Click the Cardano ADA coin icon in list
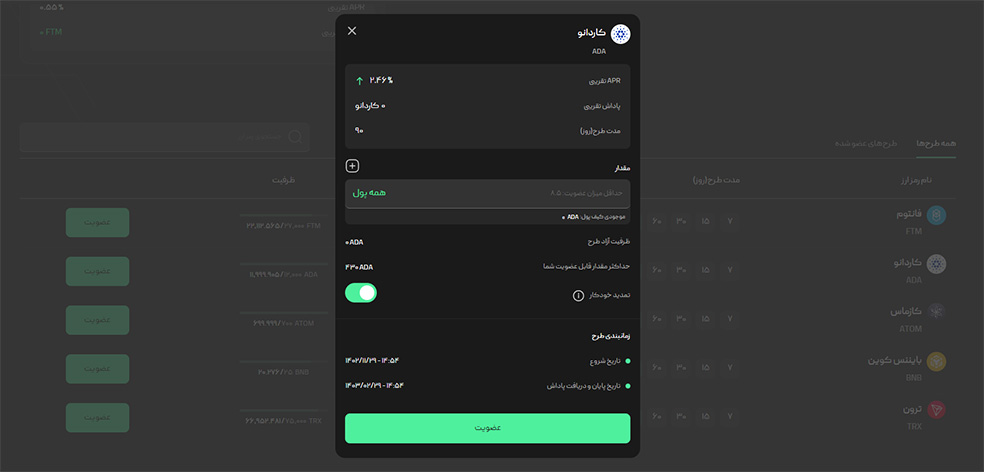Viewport: 984px width, 472px height. [936, 264]
